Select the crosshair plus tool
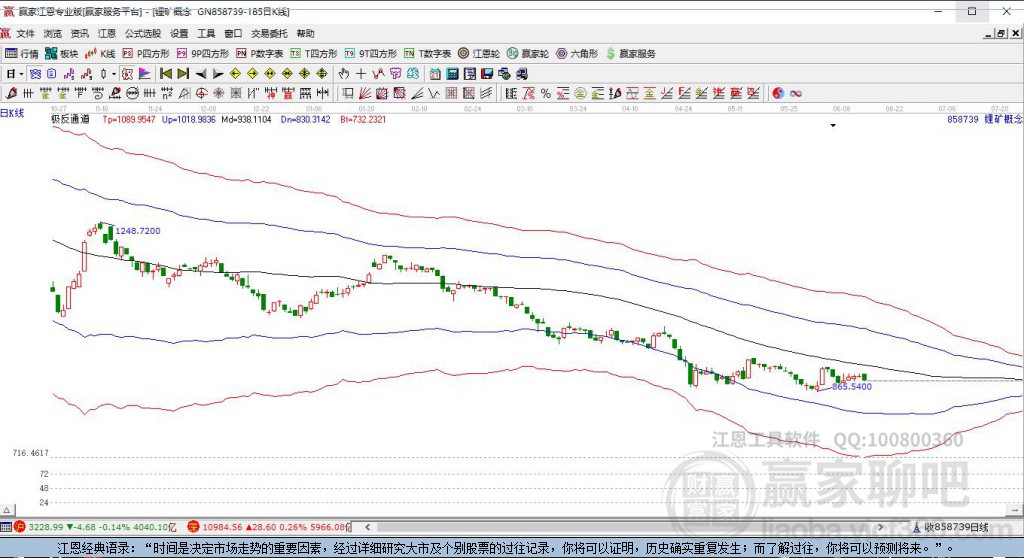 pos(360,74)
